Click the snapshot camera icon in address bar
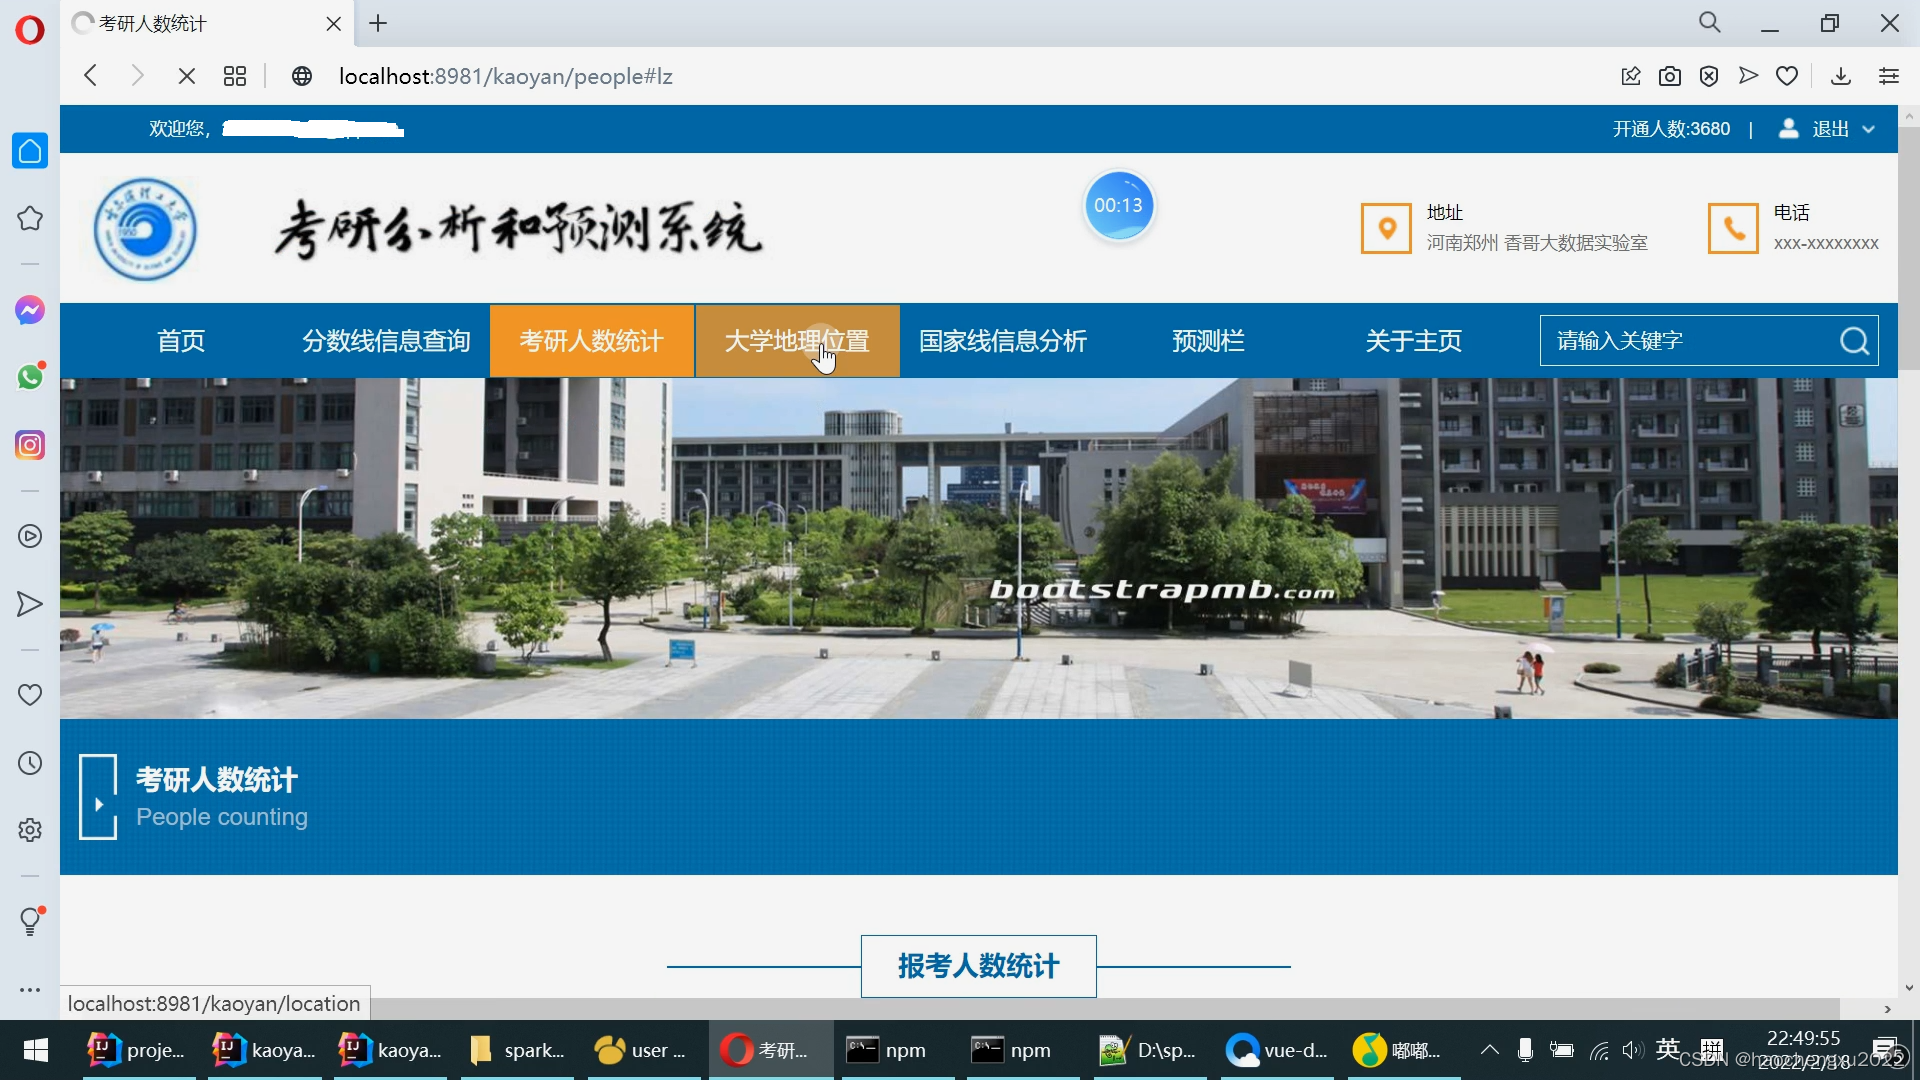 click(1669, 76)
